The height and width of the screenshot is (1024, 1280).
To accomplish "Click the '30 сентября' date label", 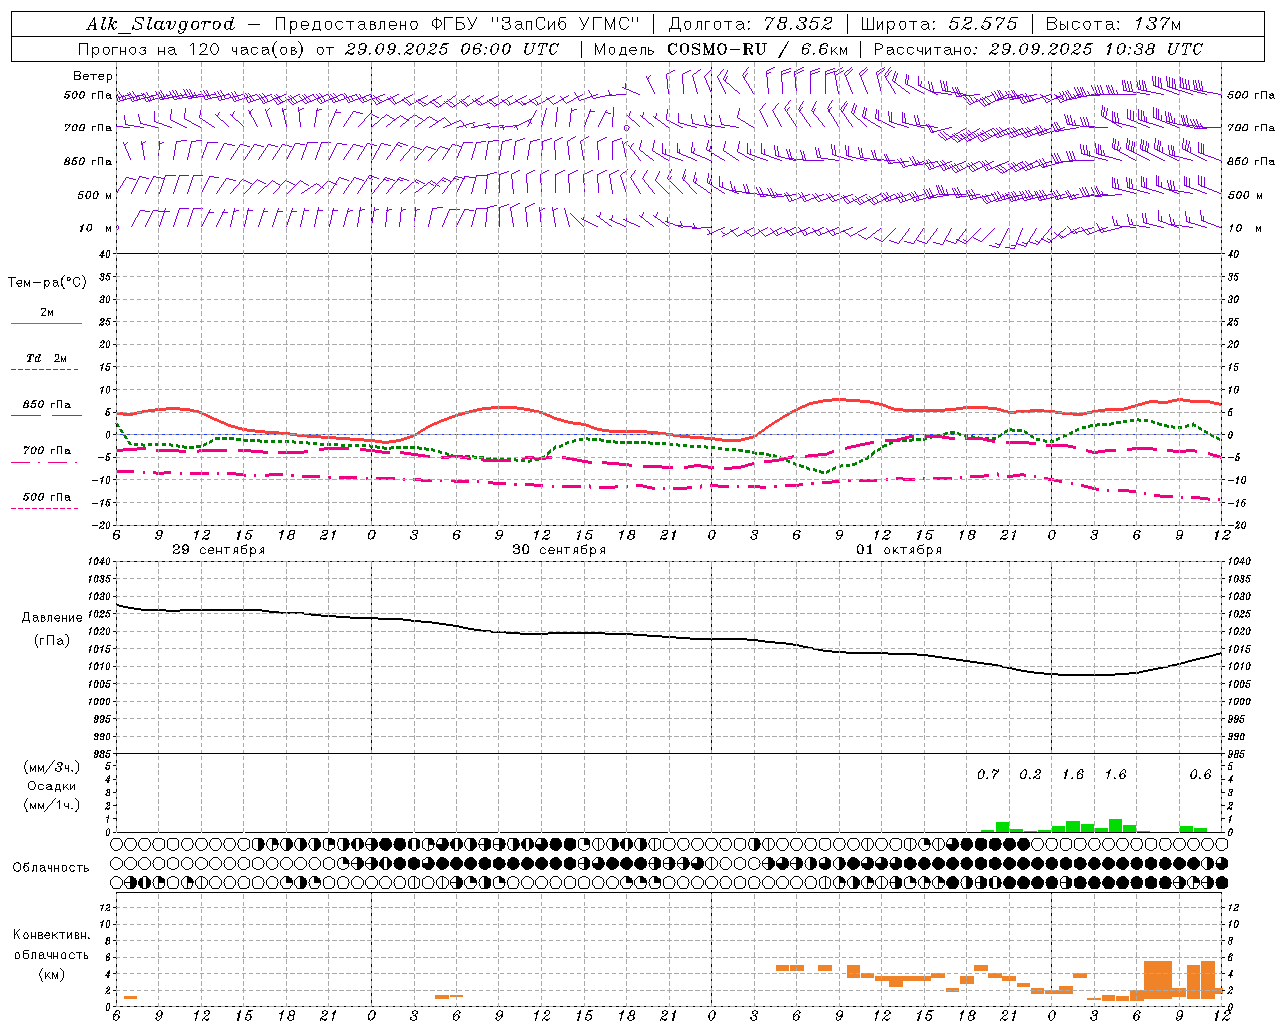I will [x=559, y=550].
